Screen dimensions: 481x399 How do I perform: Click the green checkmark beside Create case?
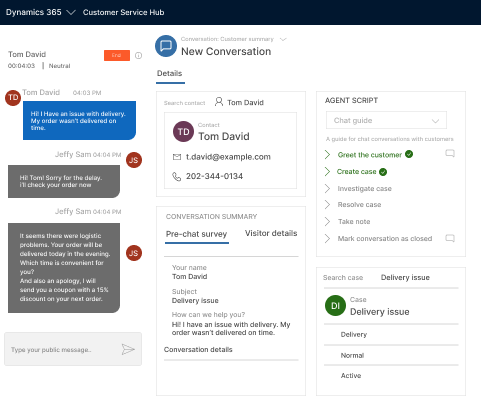point(383,172)
